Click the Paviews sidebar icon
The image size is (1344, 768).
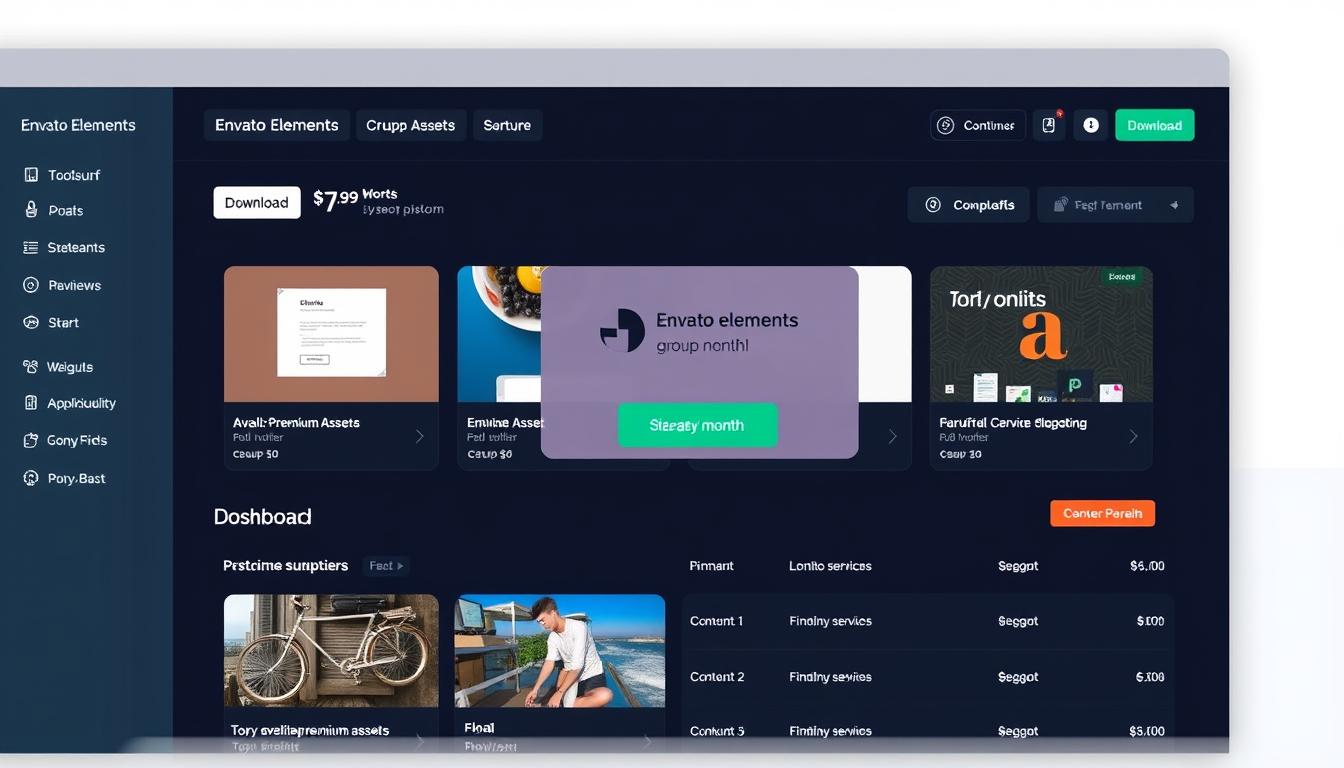[x=31, y=285]
